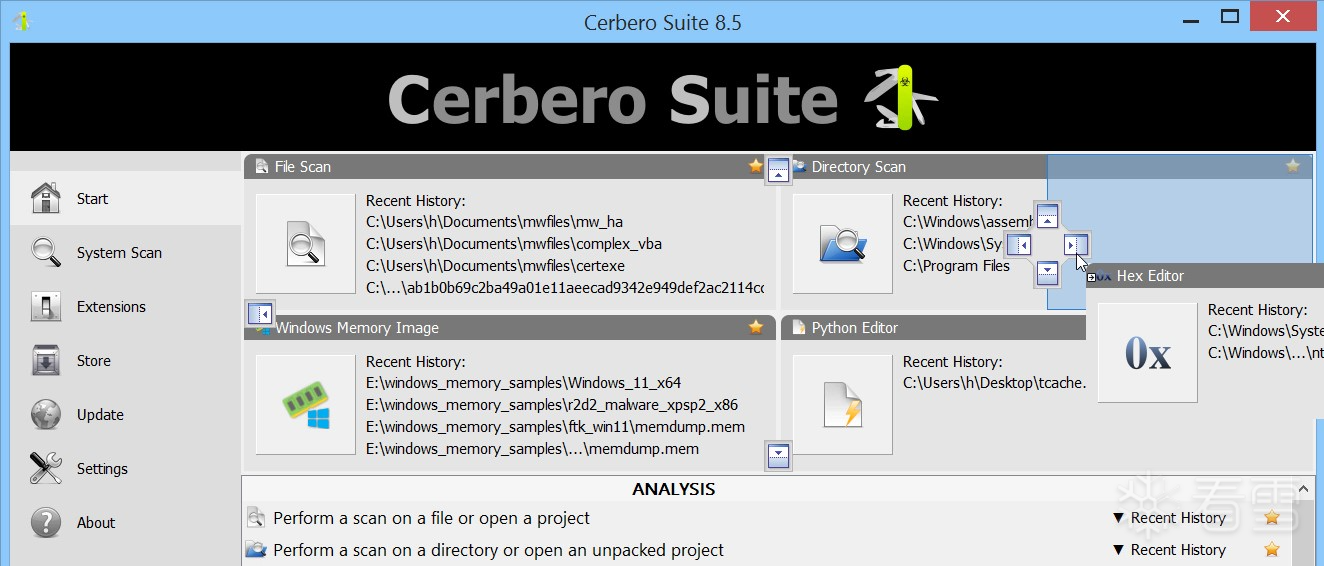1324x566 pixels.
Task: Click the app icon in title bar
Action: click(21, 21)
